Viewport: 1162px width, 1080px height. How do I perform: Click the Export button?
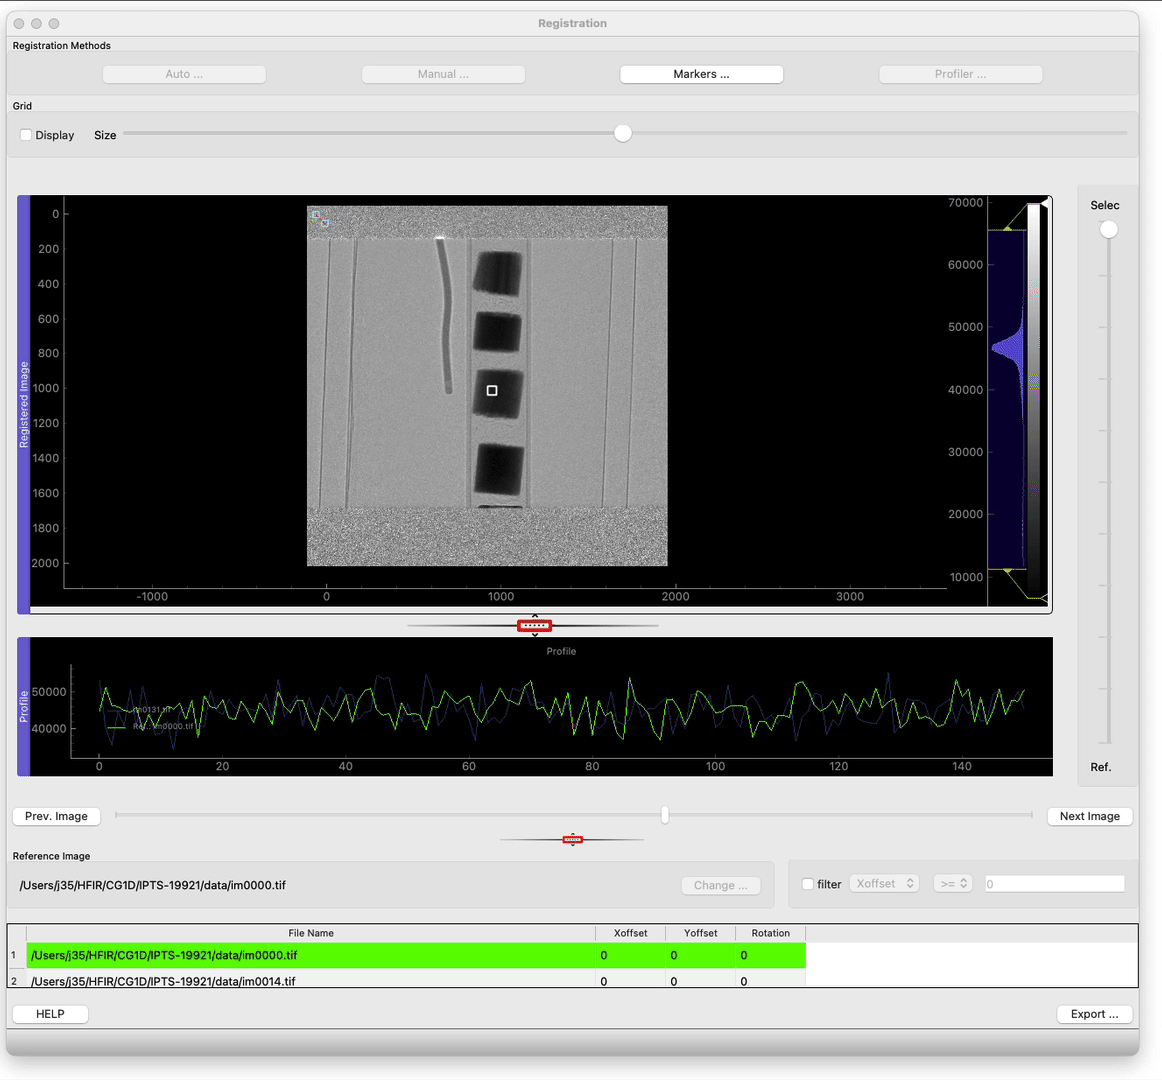pos(1094,1014)
